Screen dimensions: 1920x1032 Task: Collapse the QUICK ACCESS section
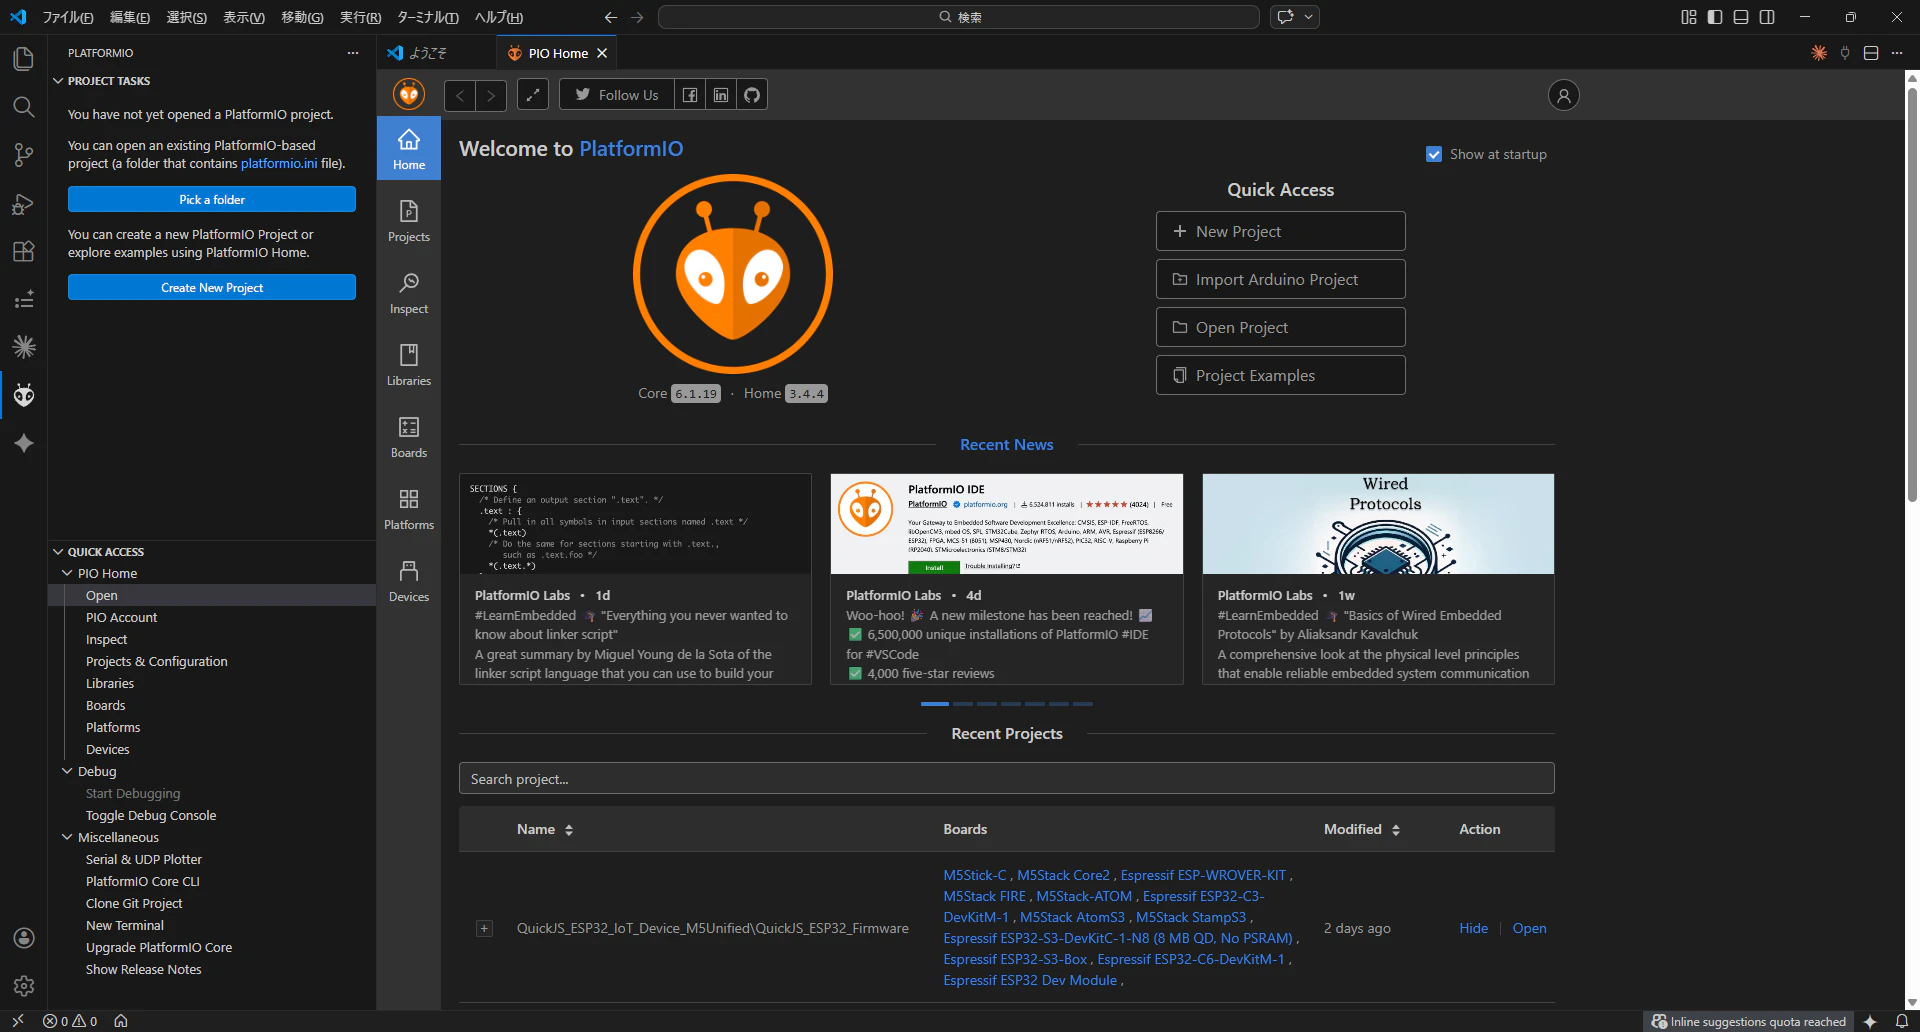click(x=58, y=552)
